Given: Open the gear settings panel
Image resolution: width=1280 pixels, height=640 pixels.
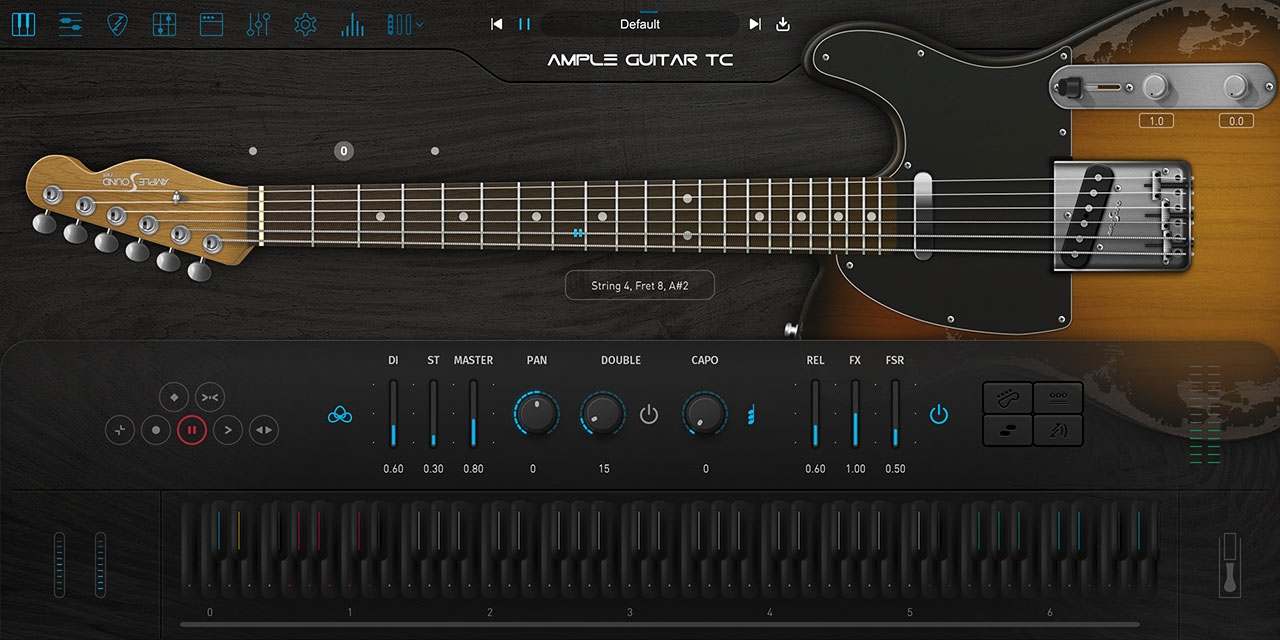Looking at the screenshot, I should tap(306, 24).
